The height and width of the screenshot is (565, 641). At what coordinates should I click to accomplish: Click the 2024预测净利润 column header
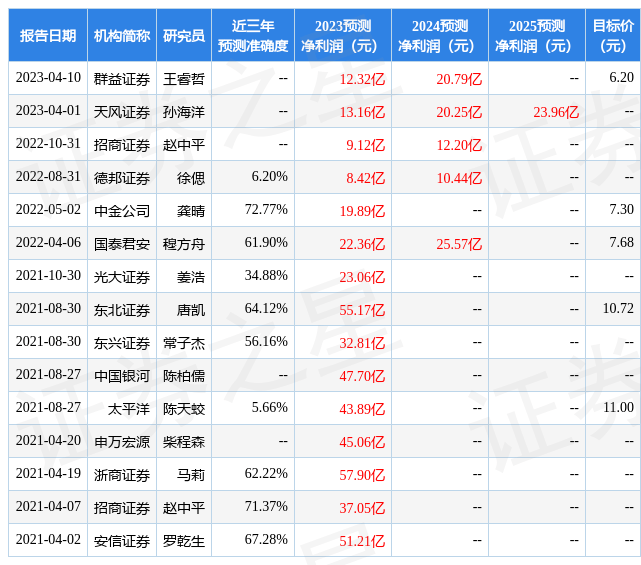pos(439,35)
